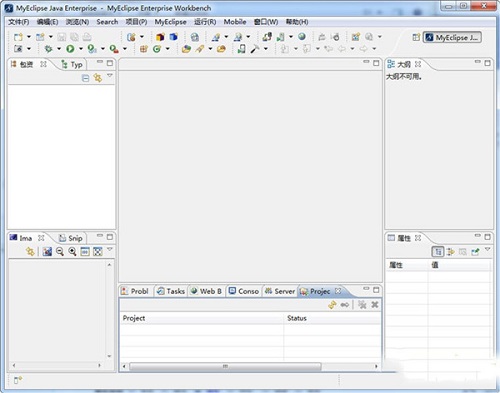Click the 值 column header in Properties table
Screen dimensions: 500x393
click(x=459, y=265)
